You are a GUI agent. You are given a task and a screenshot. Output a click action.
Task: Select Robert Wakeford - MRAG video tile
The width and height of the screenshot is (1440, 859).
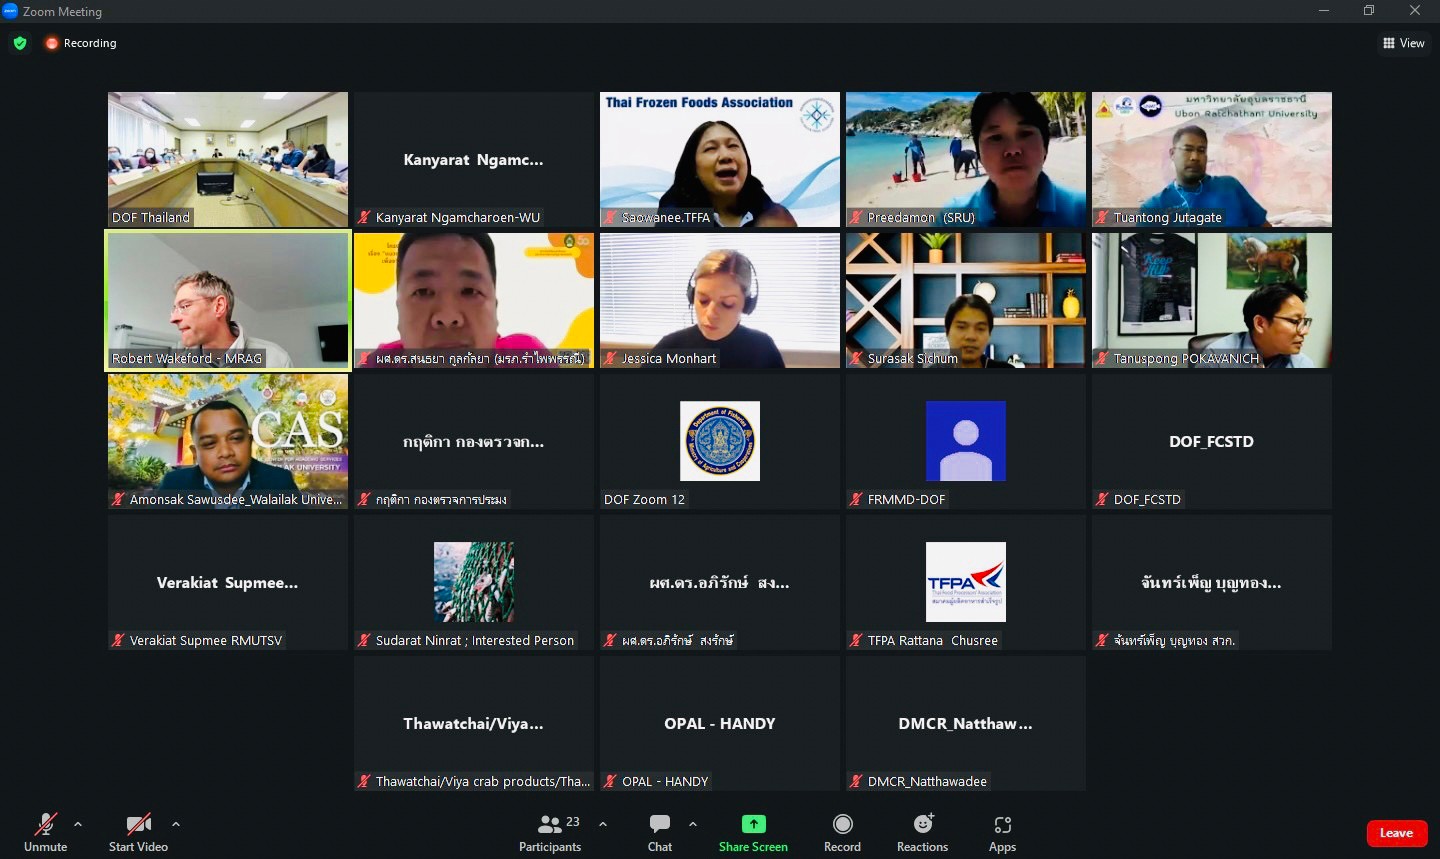(228, 300)
